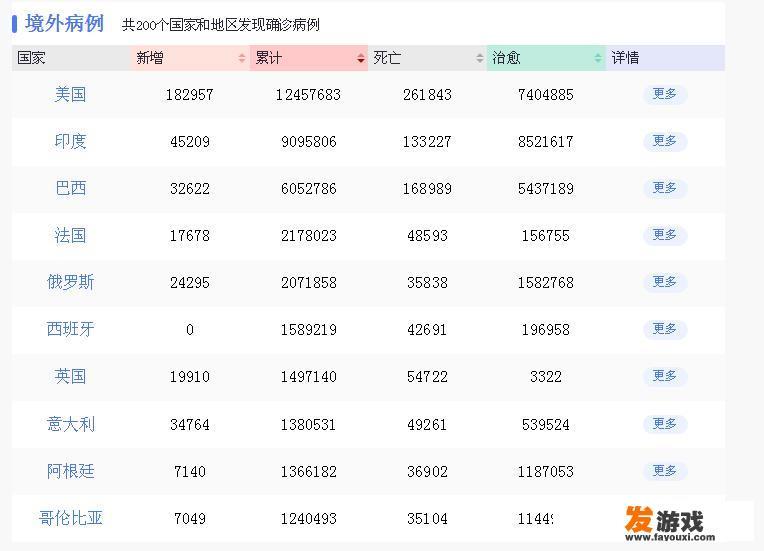Open the 阿根廷 country link
764x551 pixels.
tap(71, 471)
